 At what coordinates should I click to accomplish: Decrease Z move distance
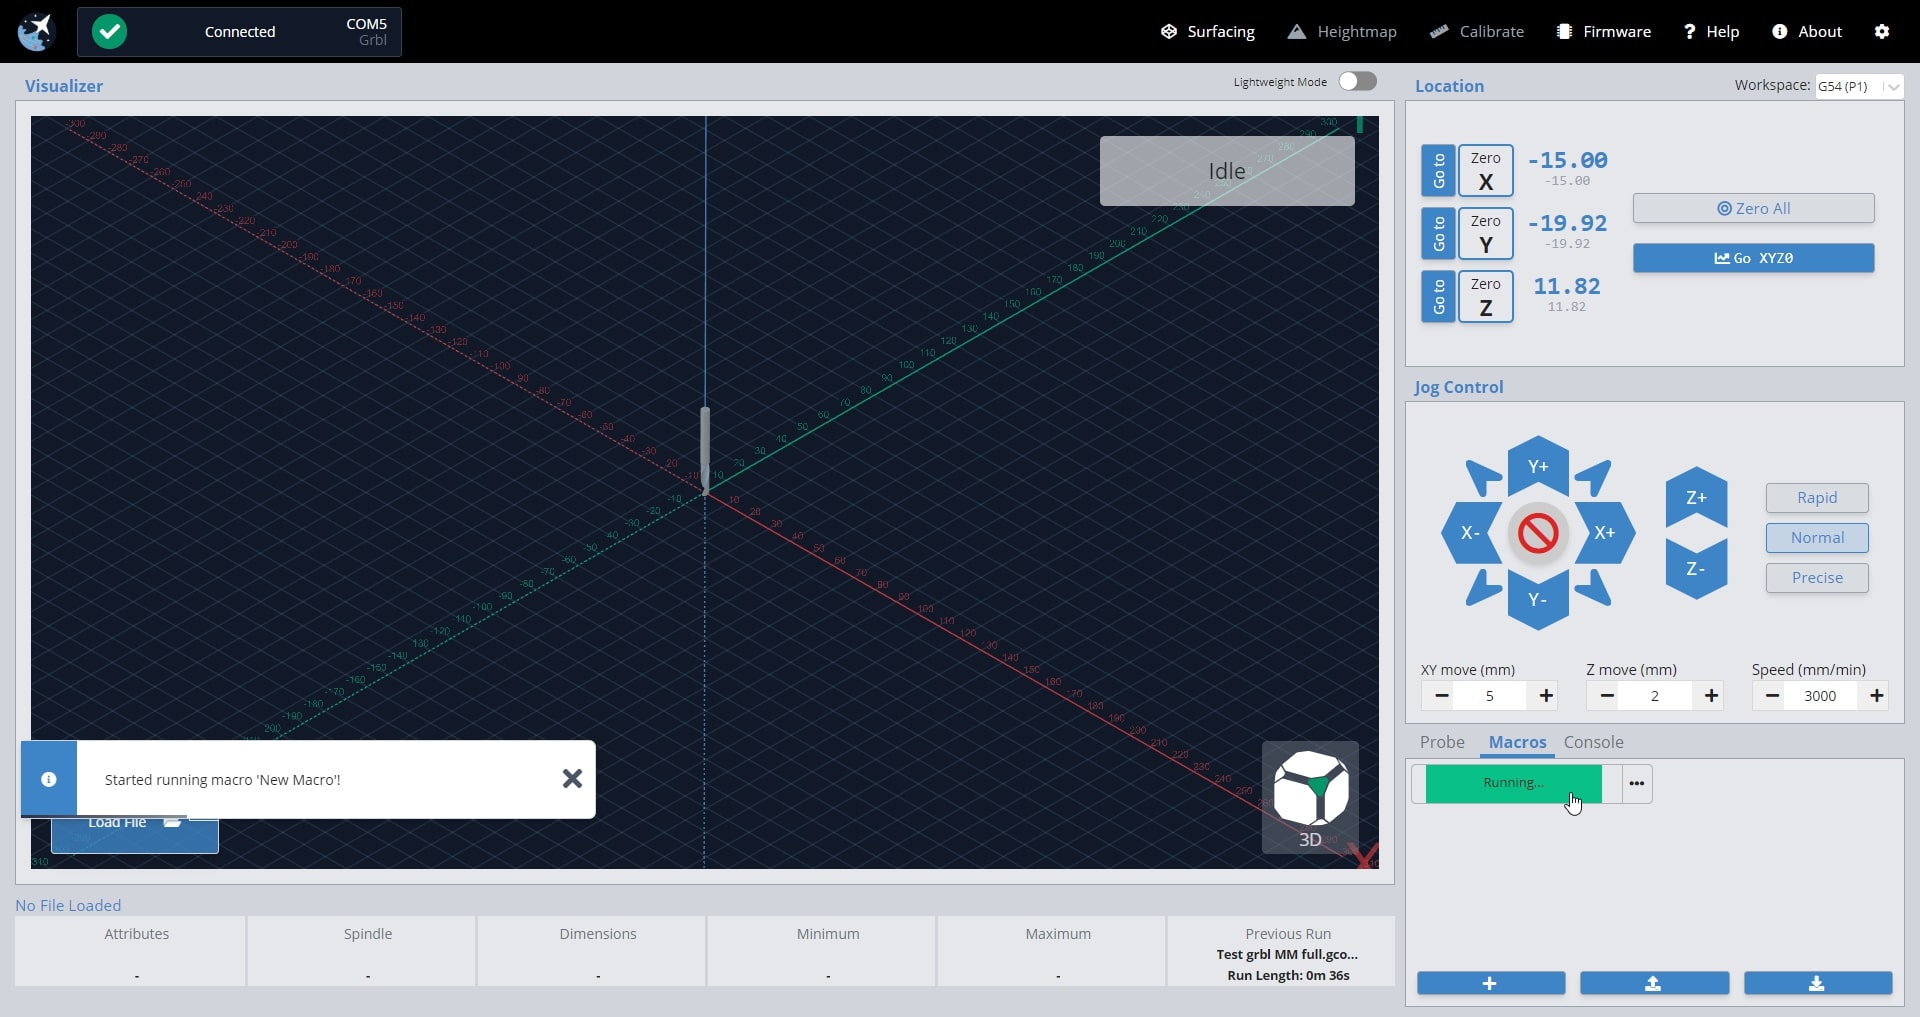point(1607,696)
